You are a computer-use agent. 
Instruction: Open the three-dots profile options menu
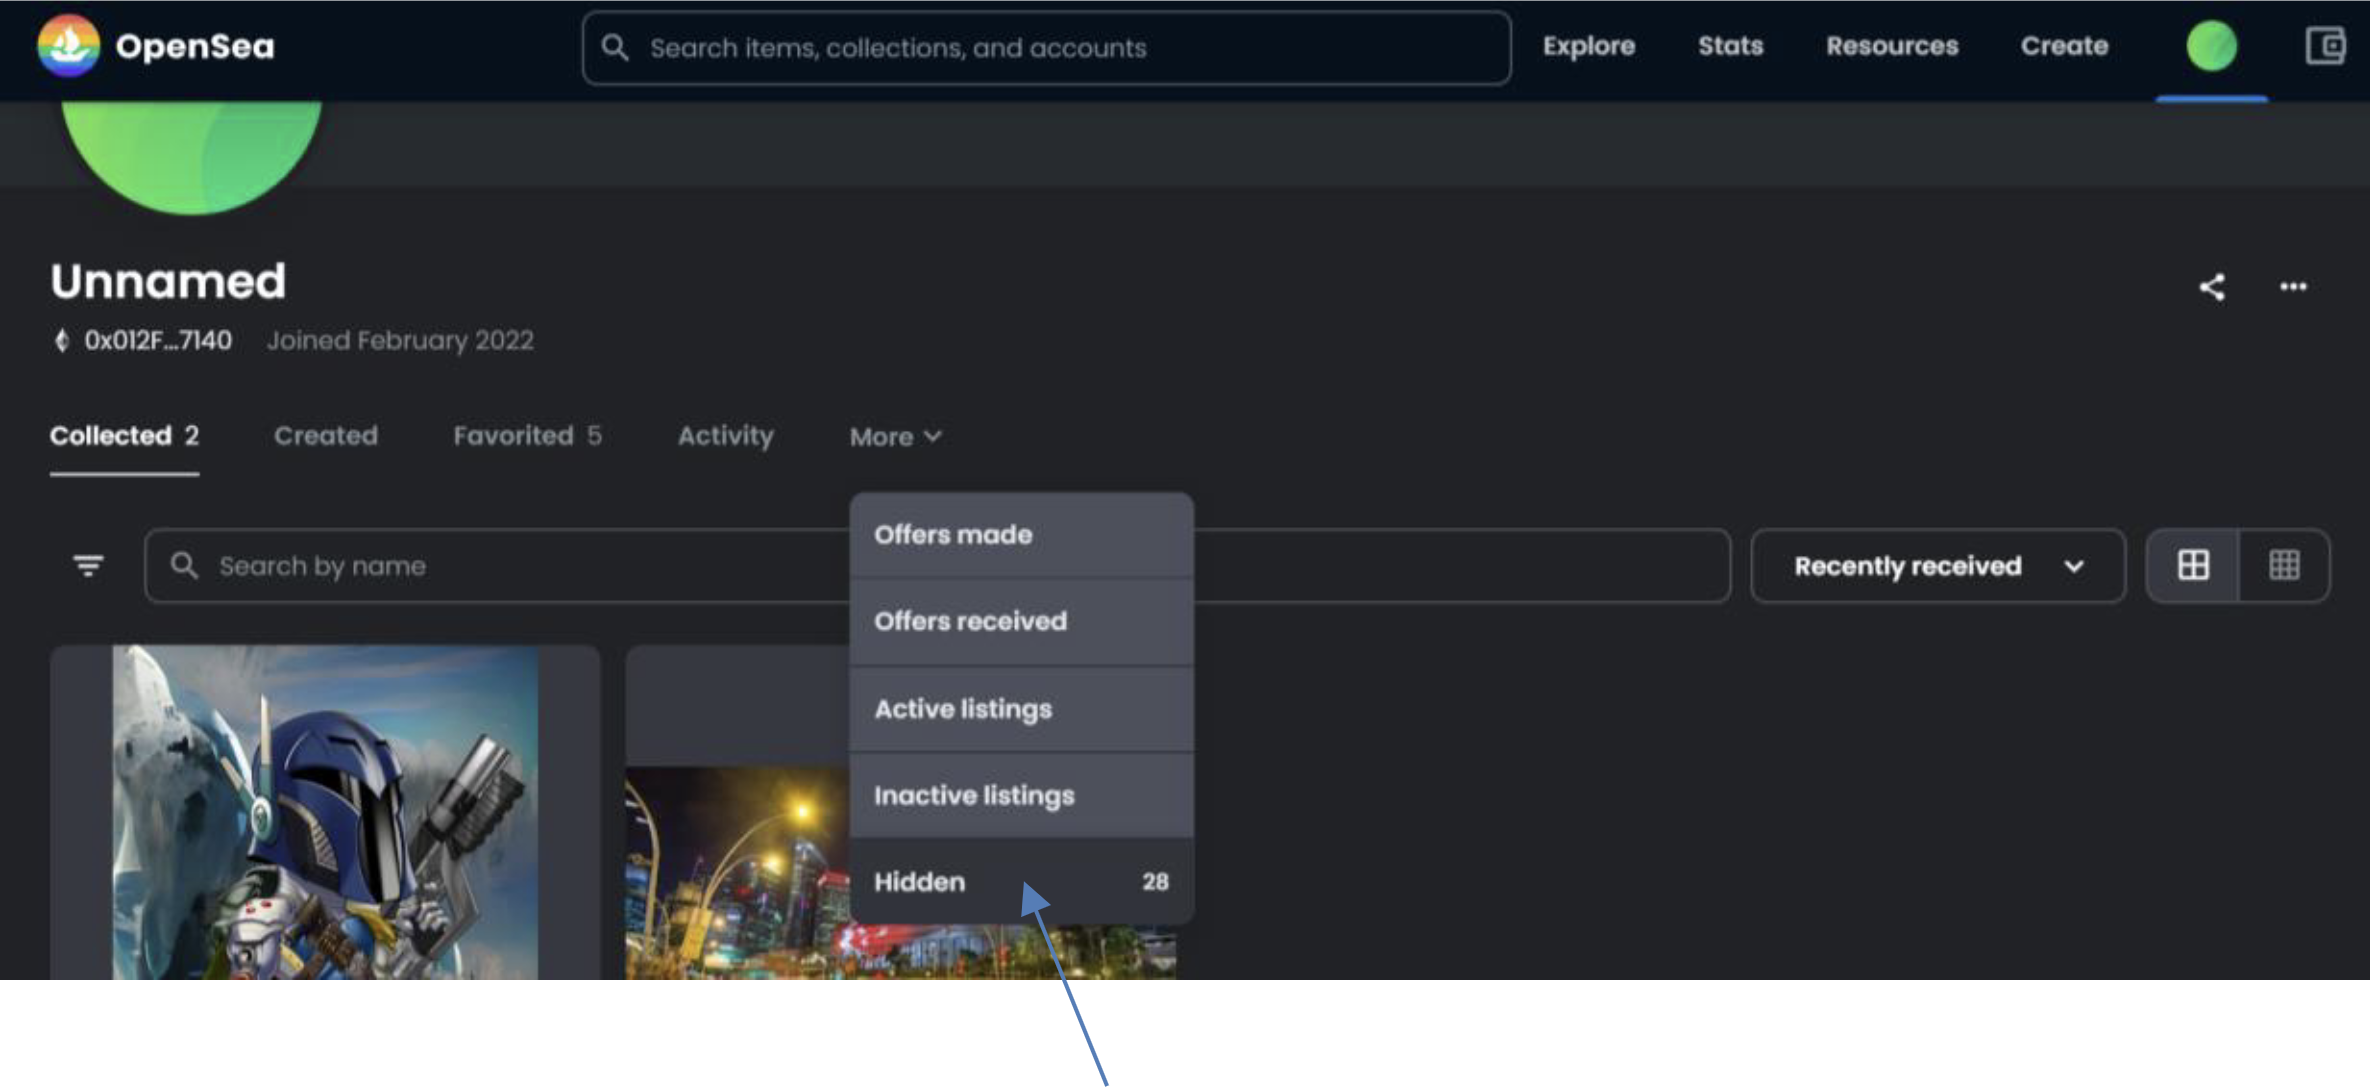[2292, 288]
